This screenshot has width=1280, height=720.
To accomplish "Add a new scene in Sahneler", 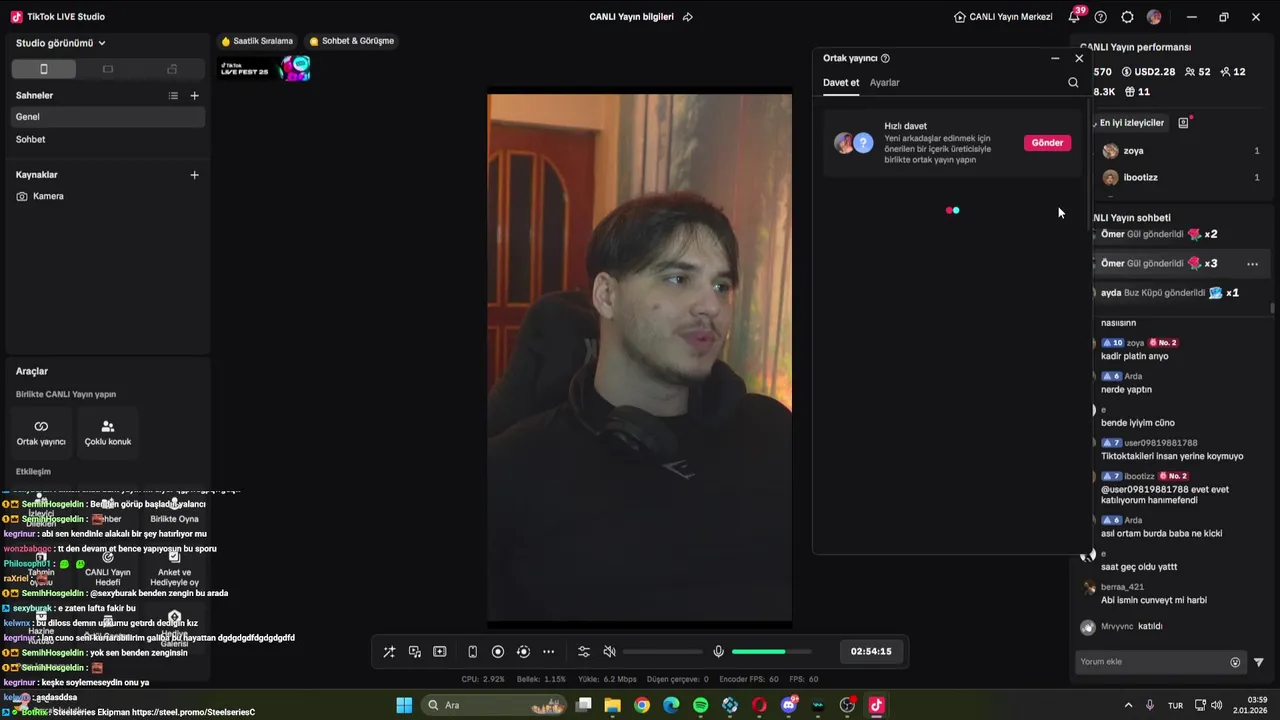I will (194, 96).
